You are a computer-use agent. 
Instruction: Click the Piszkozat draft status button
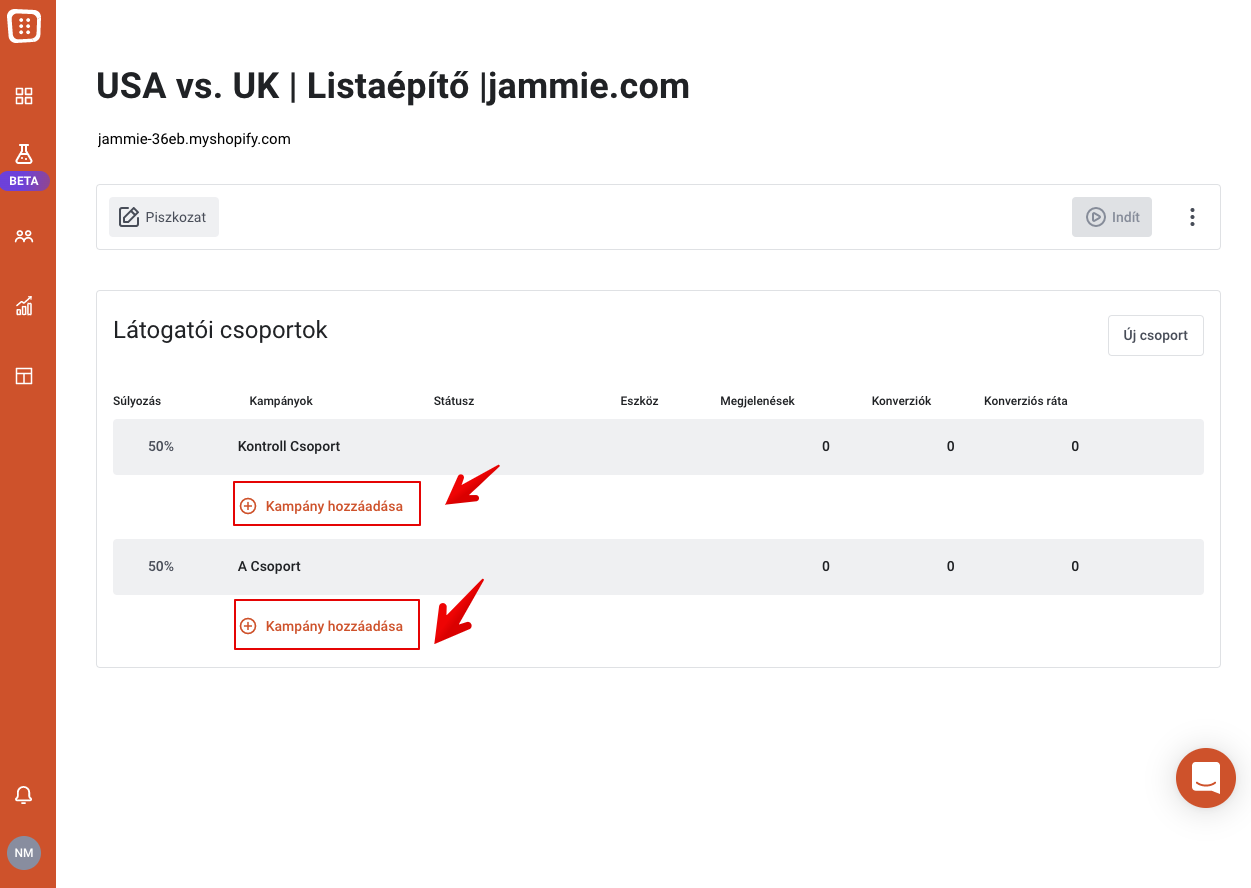click(x=164, y=217)
